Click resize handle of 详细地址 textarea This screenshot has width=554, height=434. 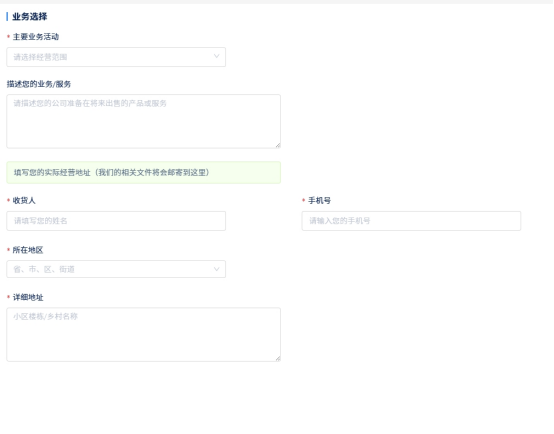tap(278, 358)
